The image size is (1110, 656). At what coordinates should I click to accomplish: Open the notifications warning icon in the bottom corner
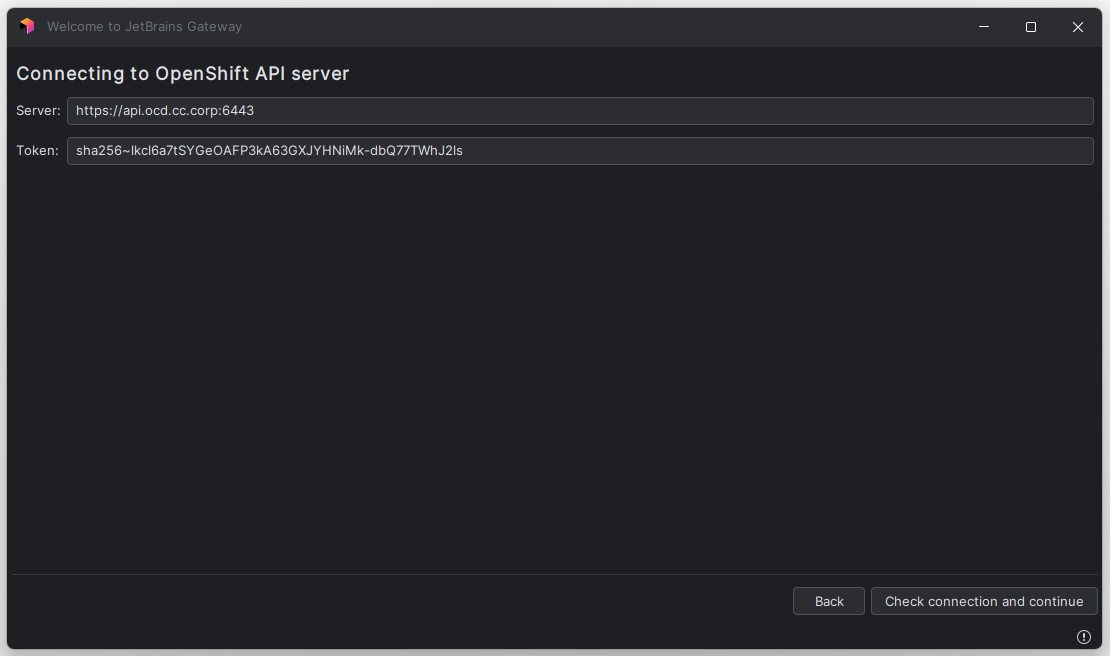[x=1083, y=637]
